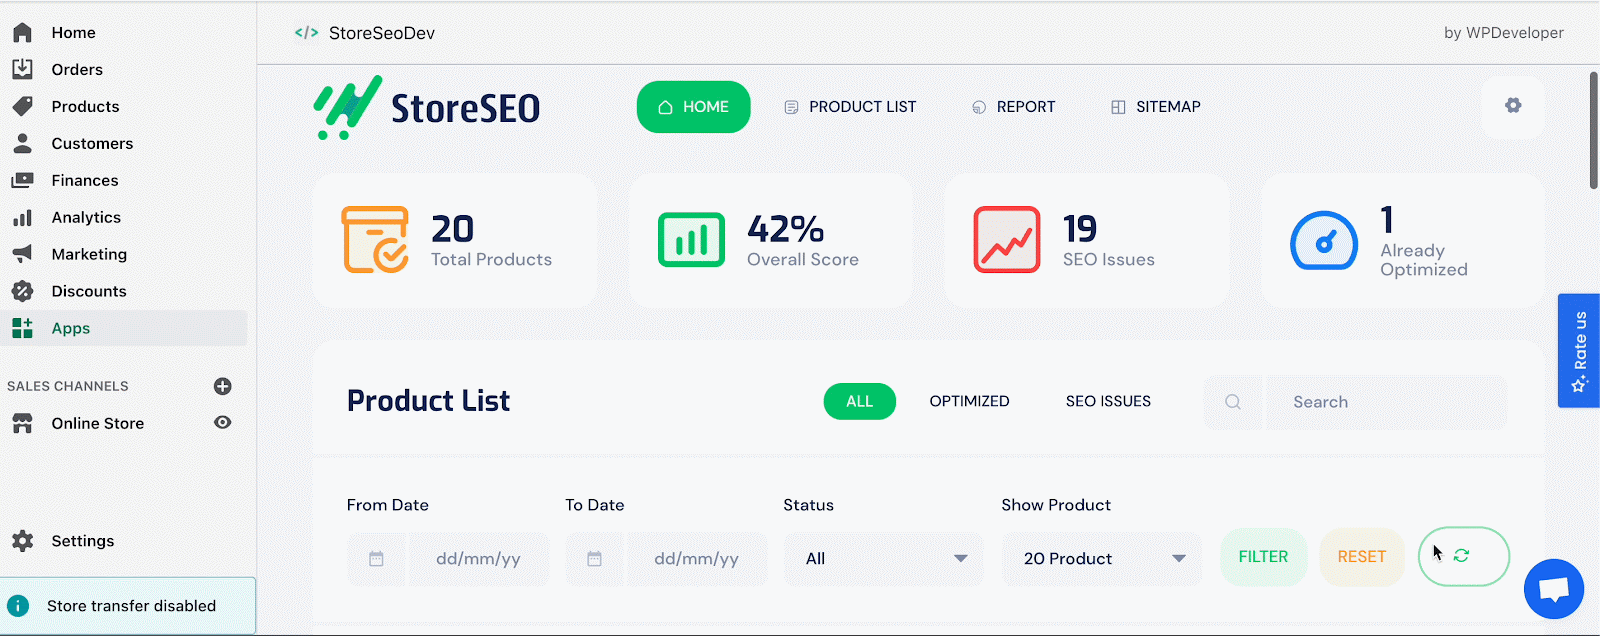Open Online Store sales channel
Viewport: 1600px width, 636px height.
pos(98,423)
